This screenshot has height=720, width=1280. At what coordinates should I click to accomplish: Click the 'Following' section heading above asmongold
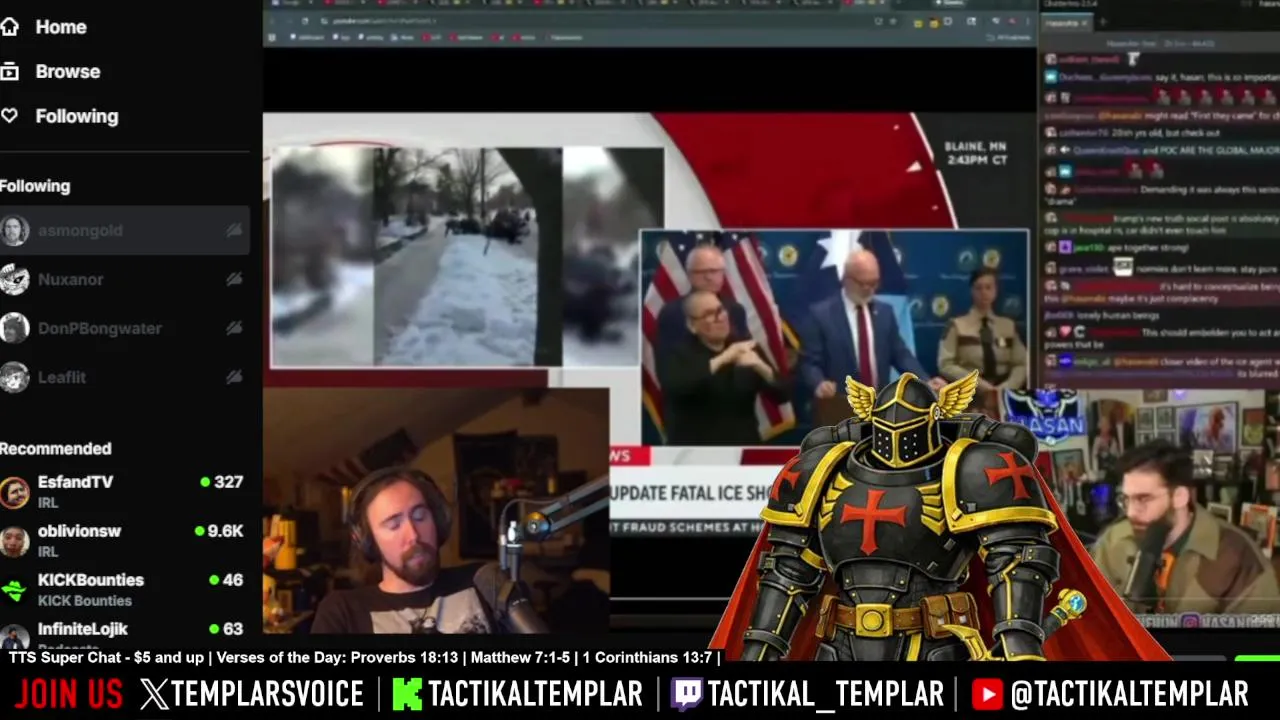(x=35, y=186)
